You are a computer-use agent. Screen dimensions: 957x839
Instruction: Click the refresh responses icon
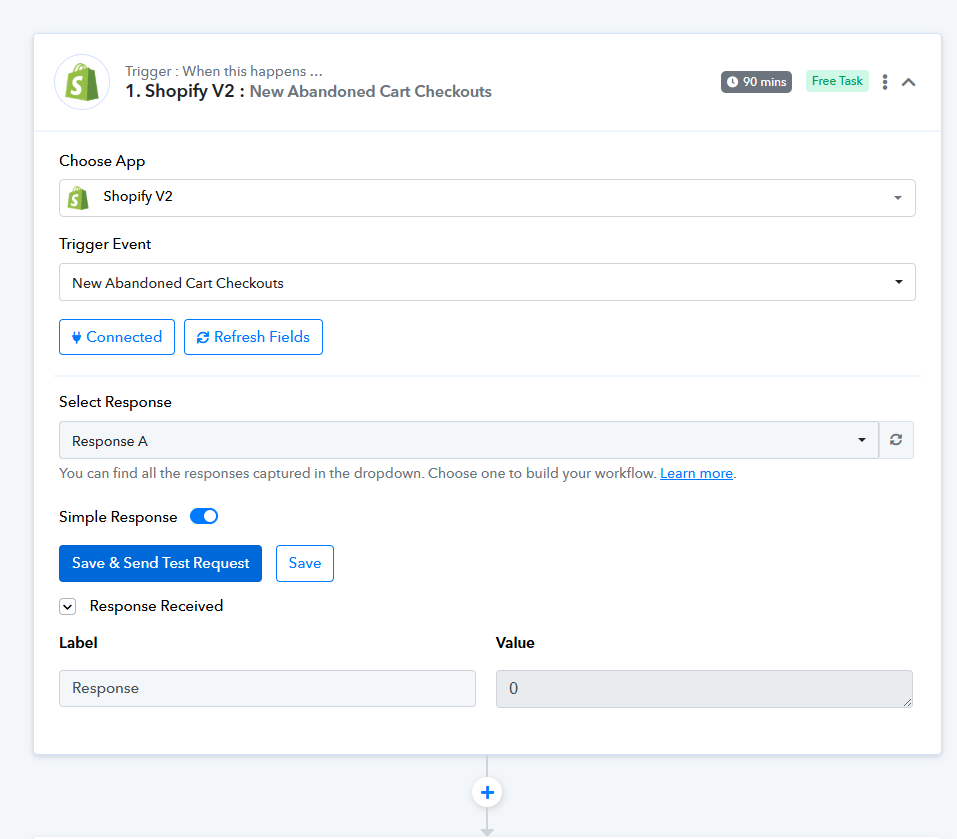(x=896, y=440)
